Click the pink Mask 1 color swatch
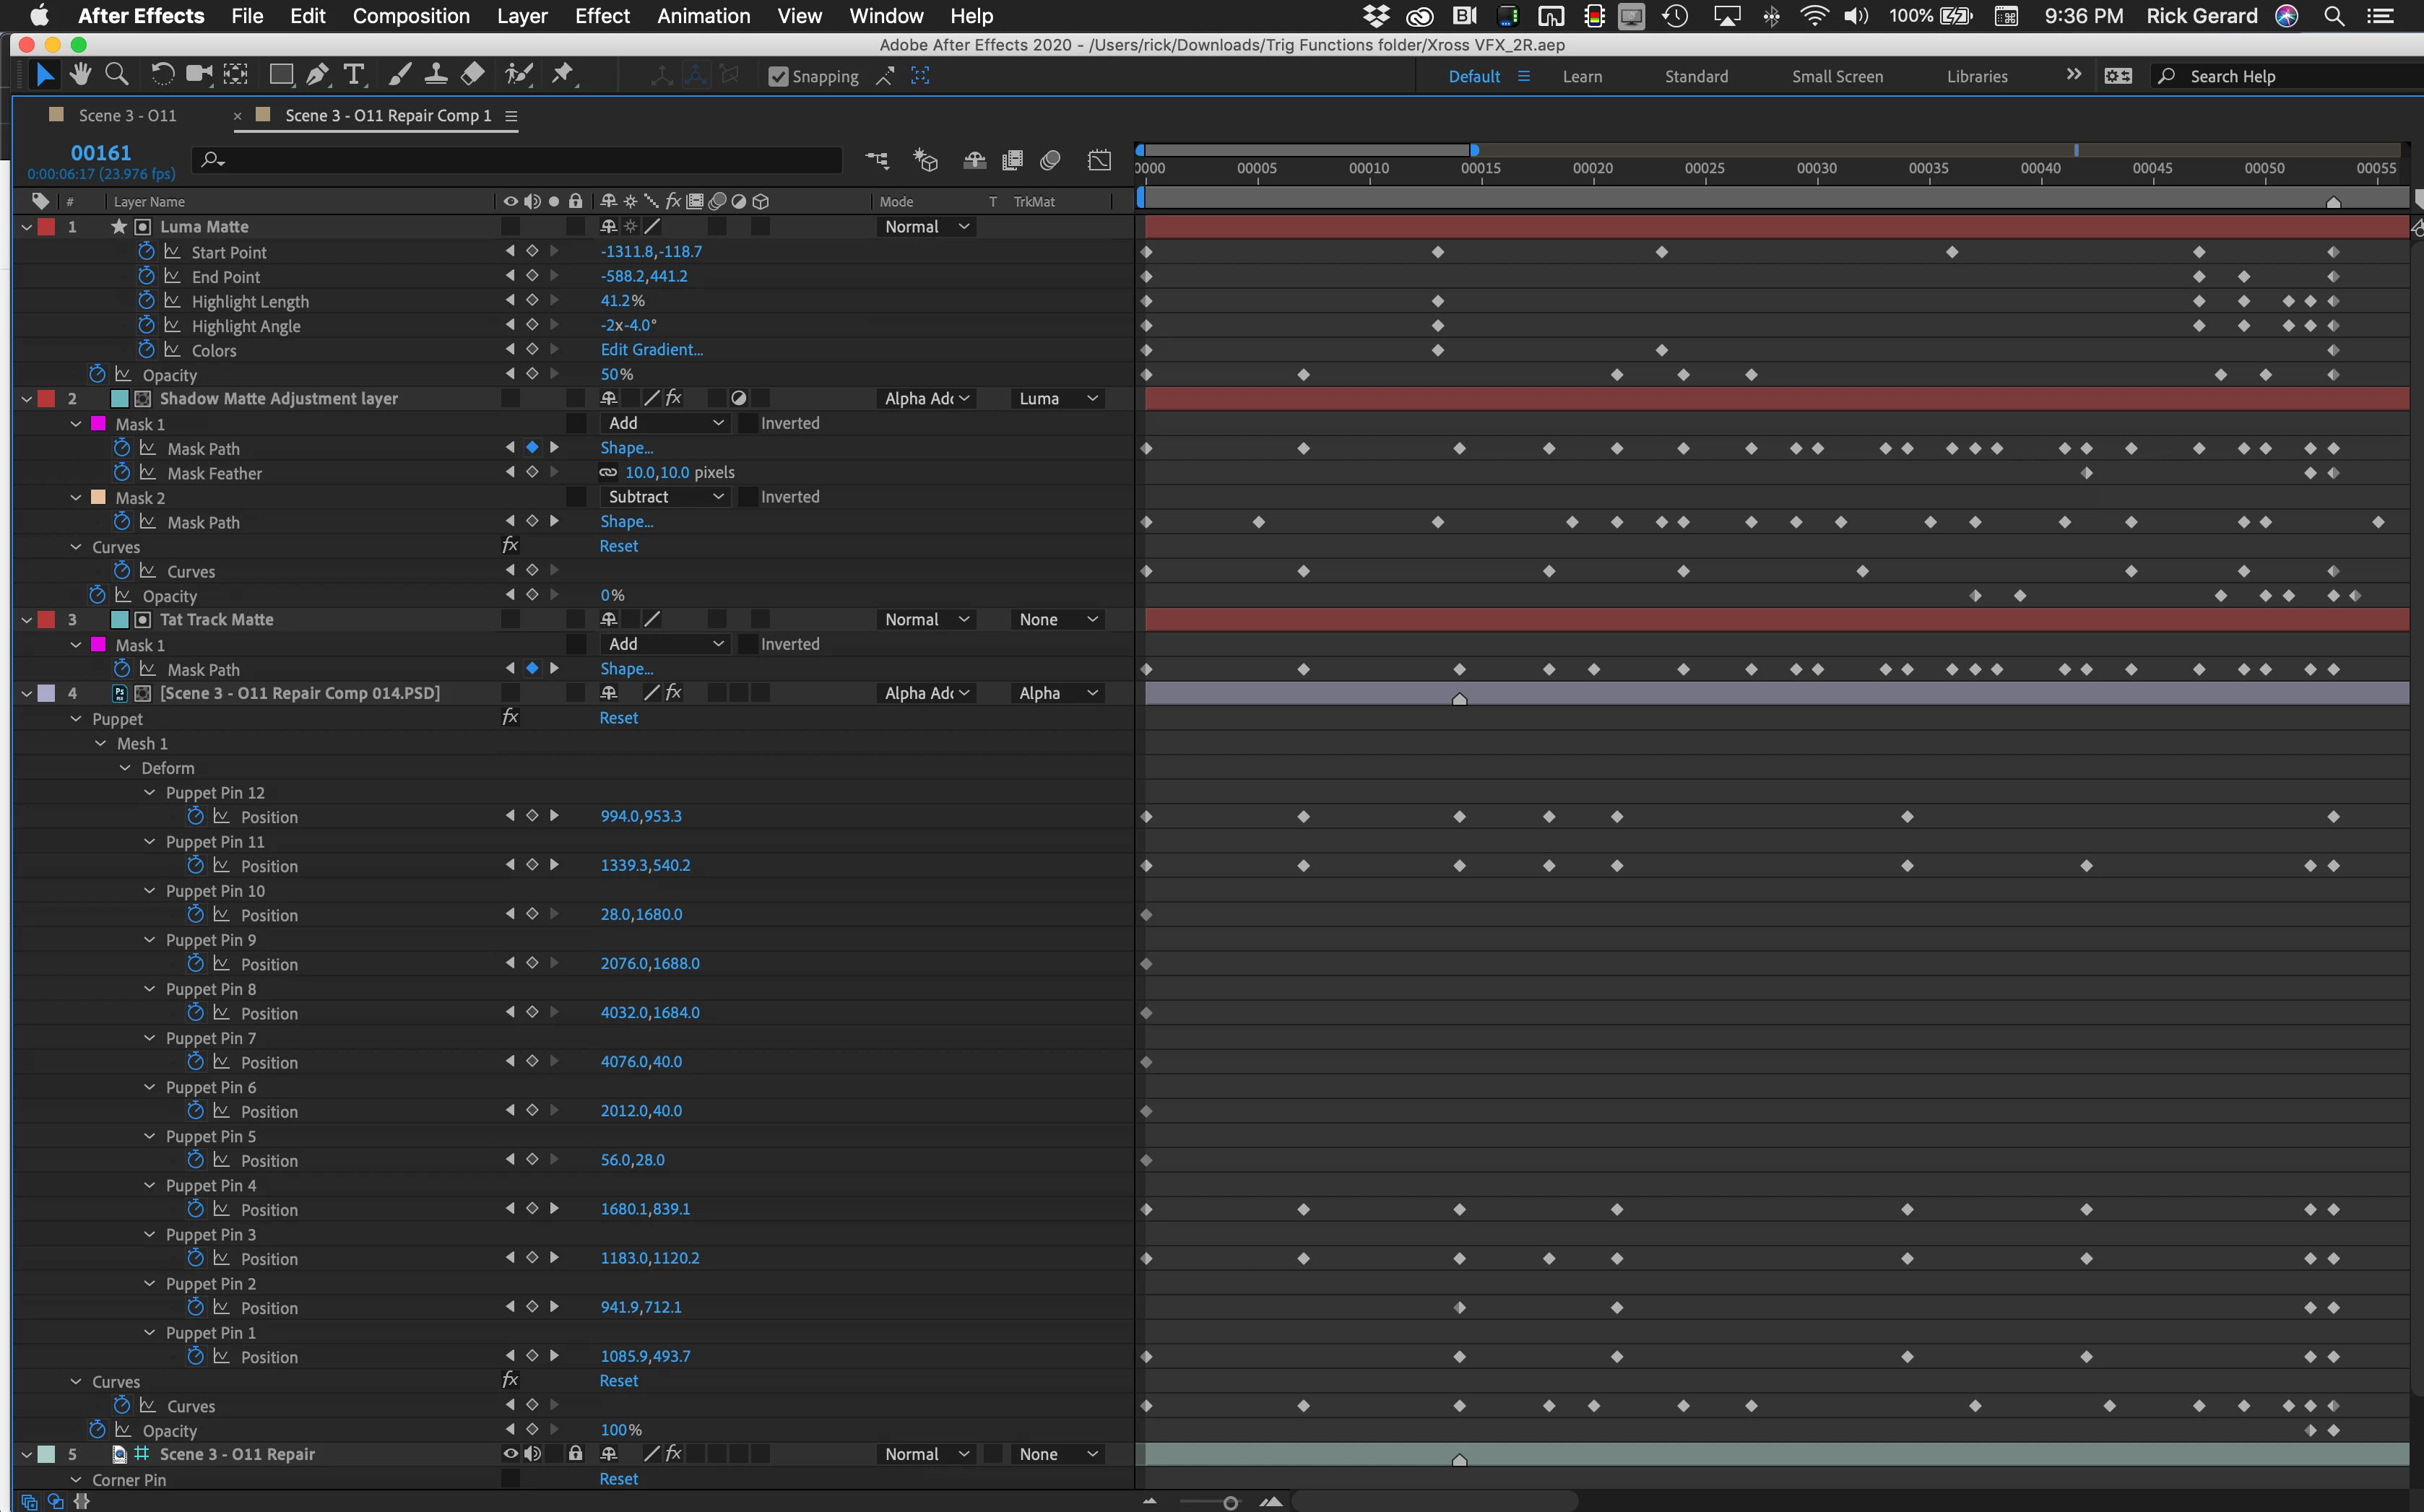This screenshot has height=1512, width=2424. point(98,424)
